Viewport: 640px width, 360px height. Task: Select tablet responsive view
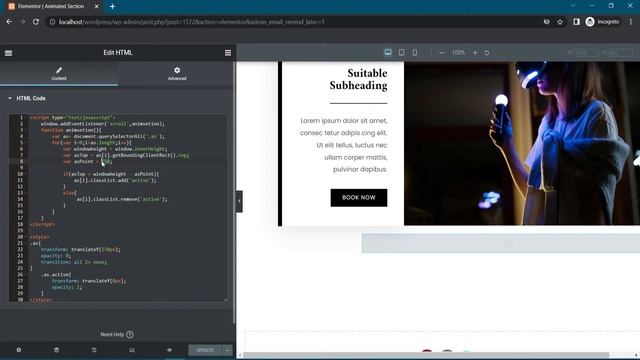pyautogui.click(x=402, y=53)
